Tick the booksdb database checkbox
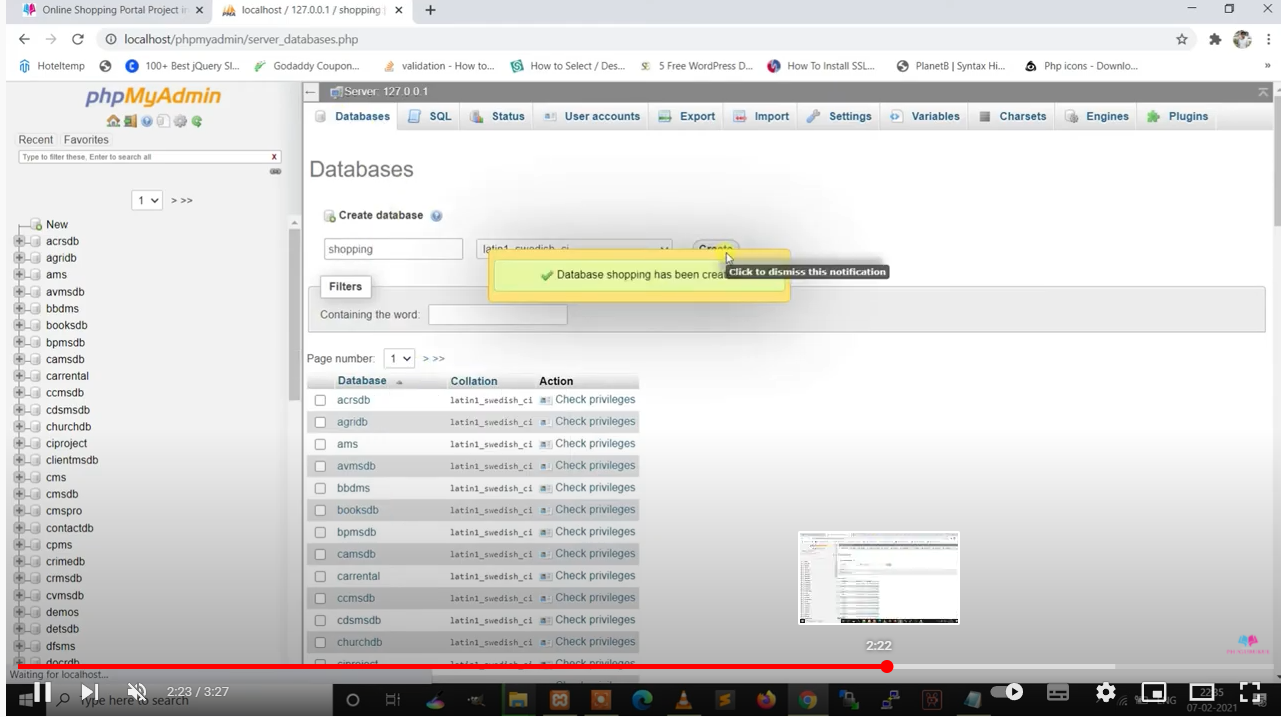 click(320, 510)
